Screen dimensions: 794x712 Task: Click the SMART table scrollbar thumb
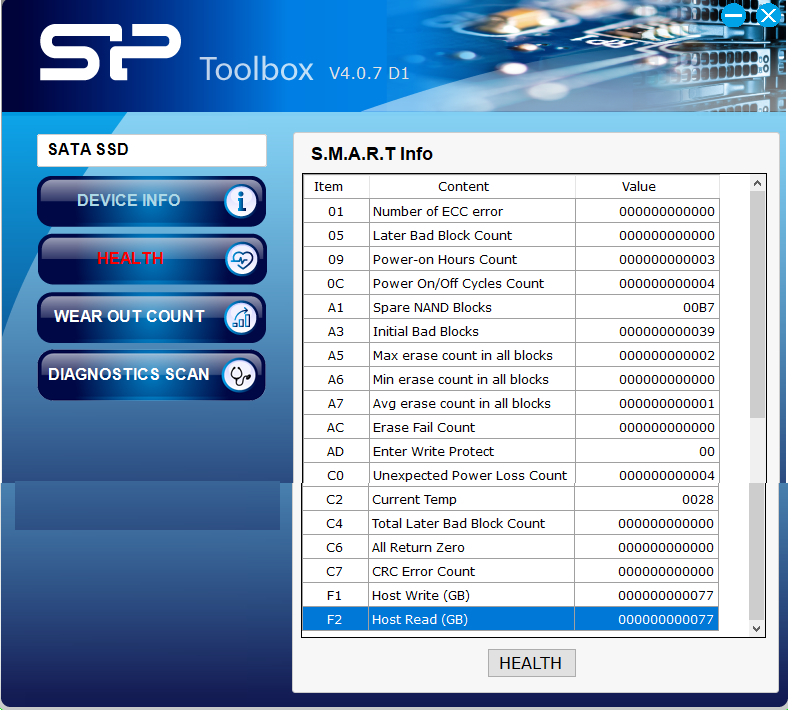tap(757, 304)
